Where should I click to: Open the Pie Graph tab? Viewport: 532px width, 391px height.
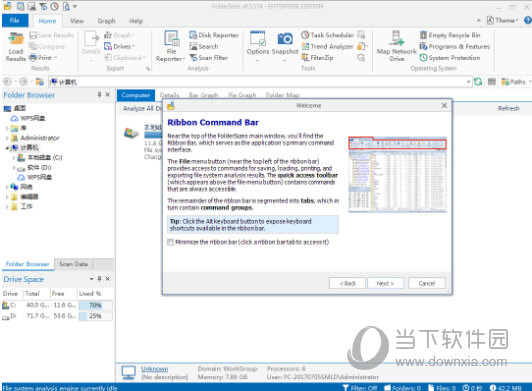242,95
